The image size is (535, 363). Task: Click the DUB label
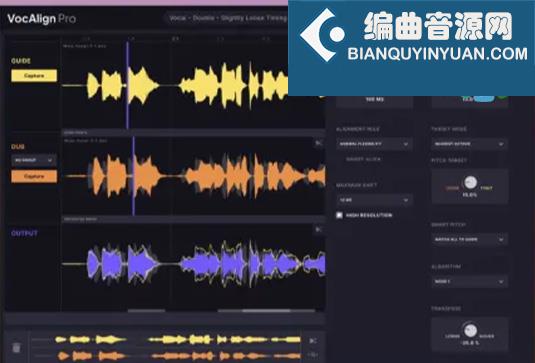(x=18, y=147)
